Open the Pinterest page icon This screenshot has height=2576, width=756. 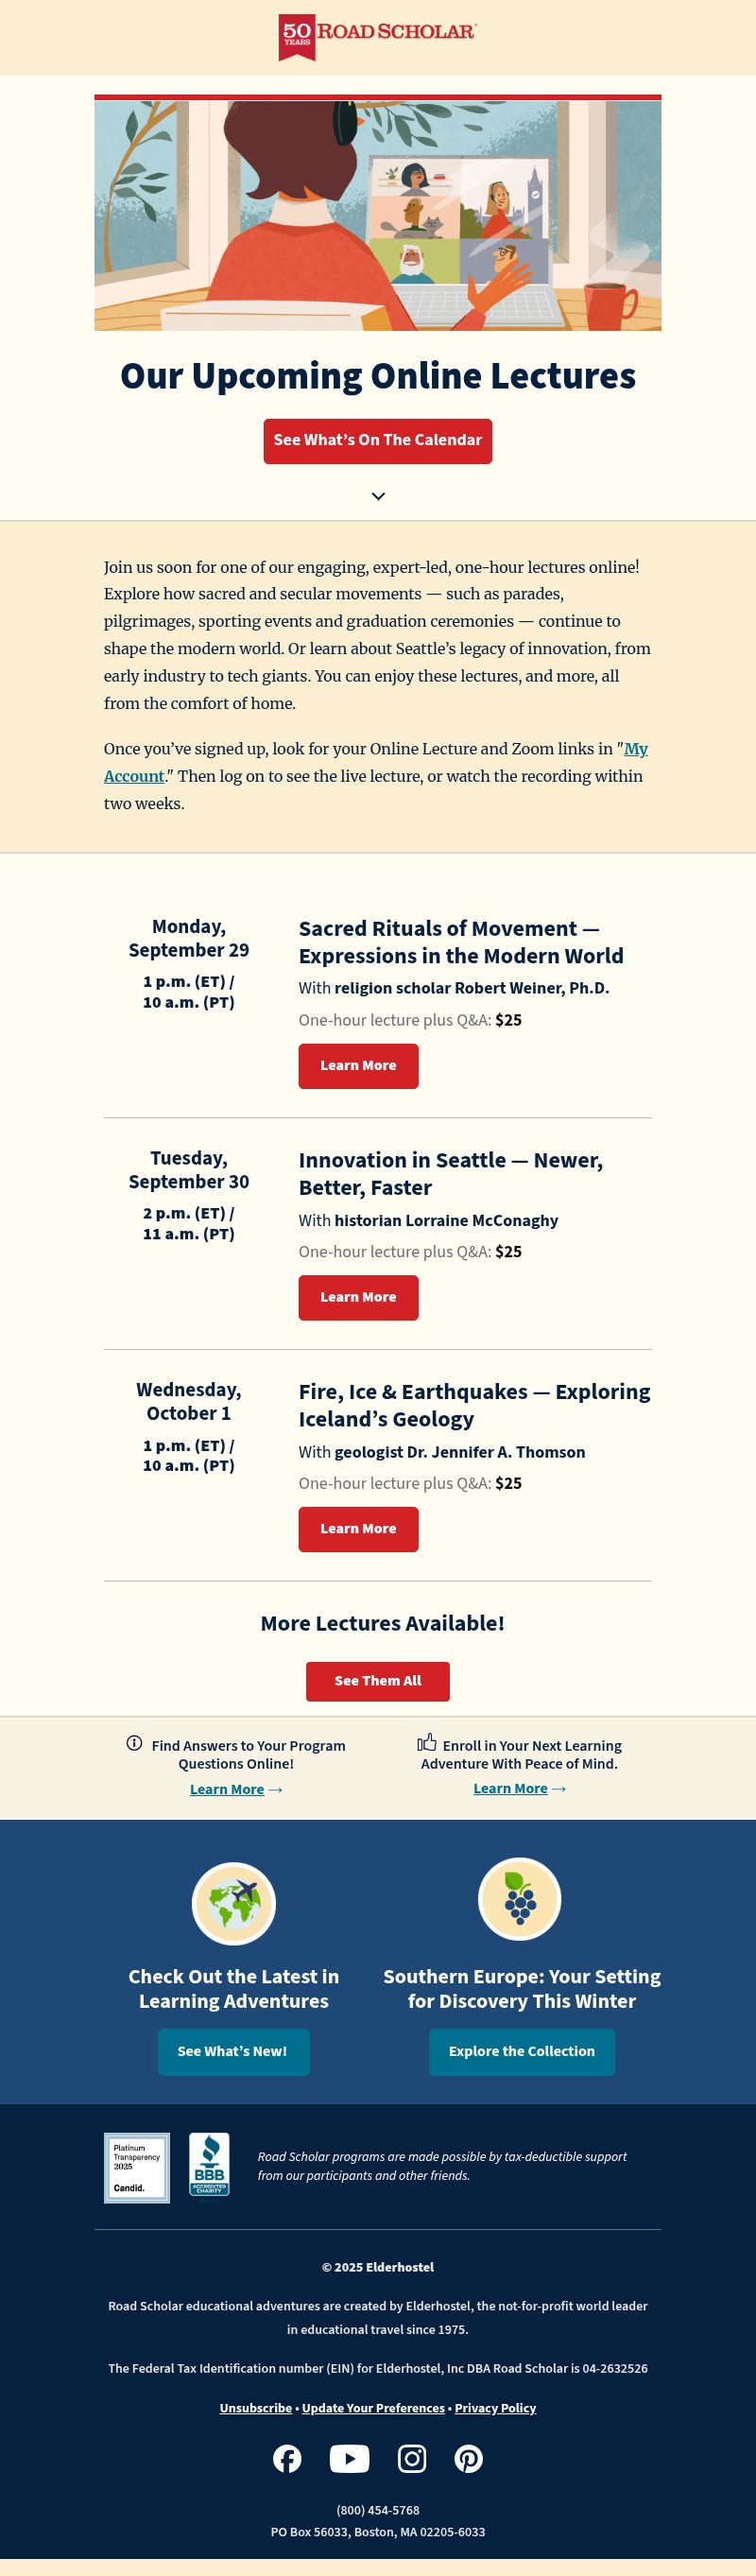coord(469,2458)
